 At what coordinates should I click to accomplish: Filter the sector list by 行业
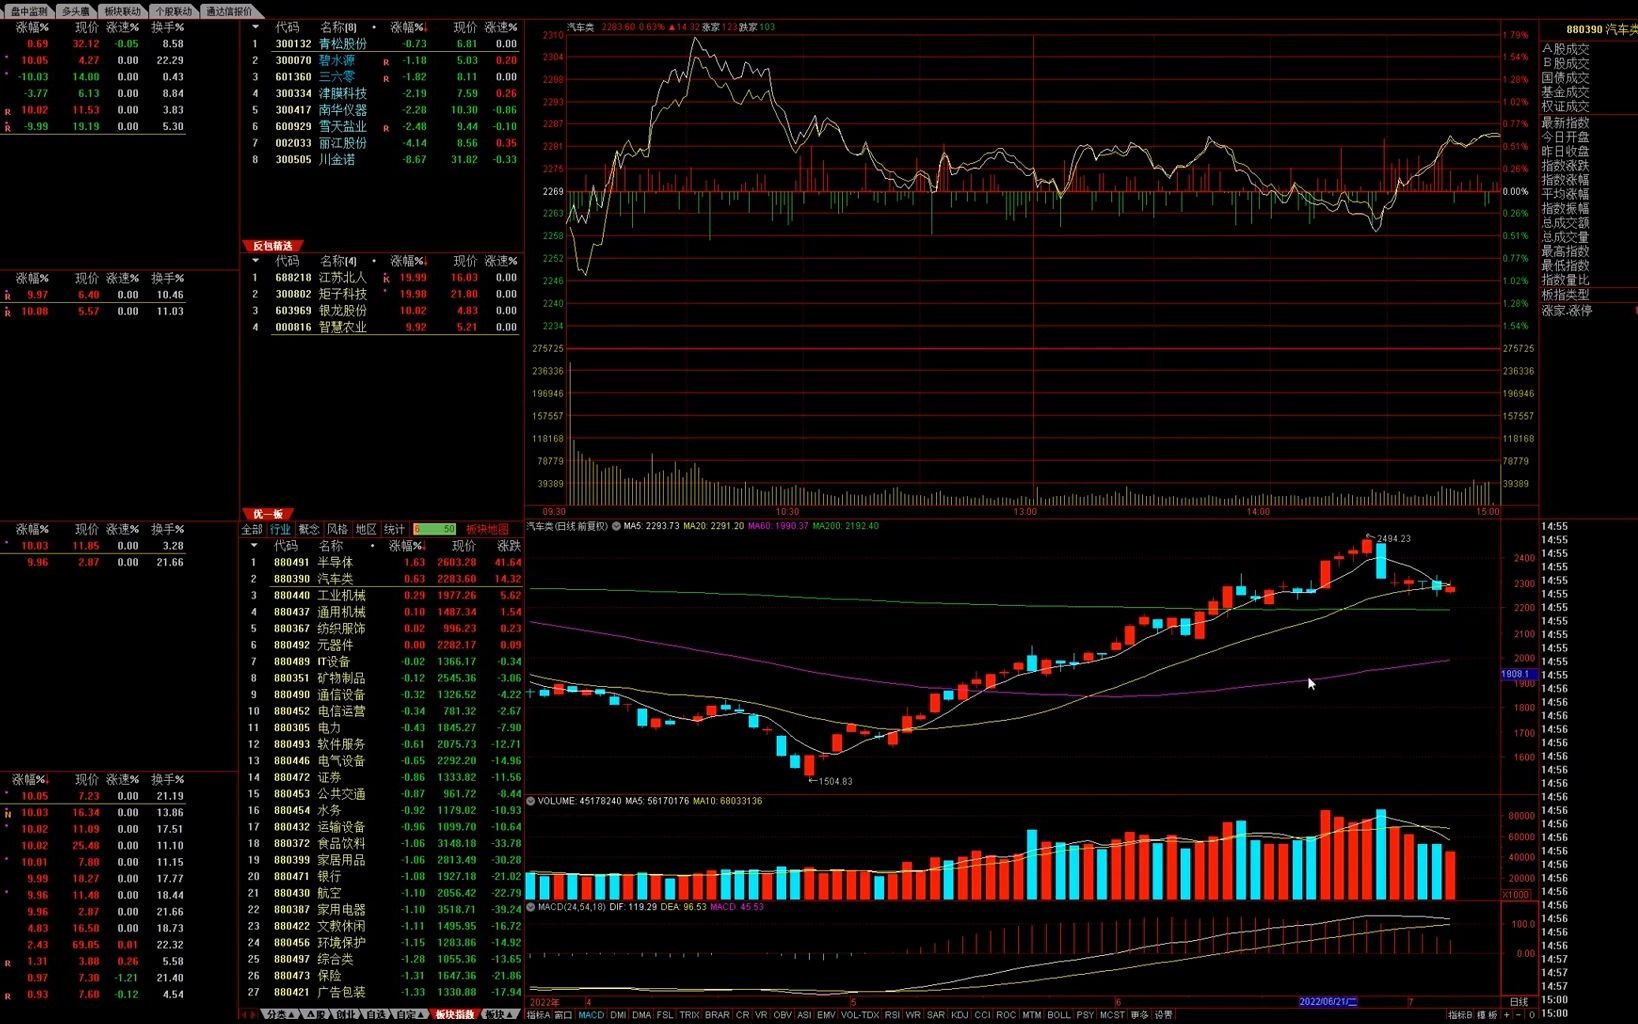280,529
